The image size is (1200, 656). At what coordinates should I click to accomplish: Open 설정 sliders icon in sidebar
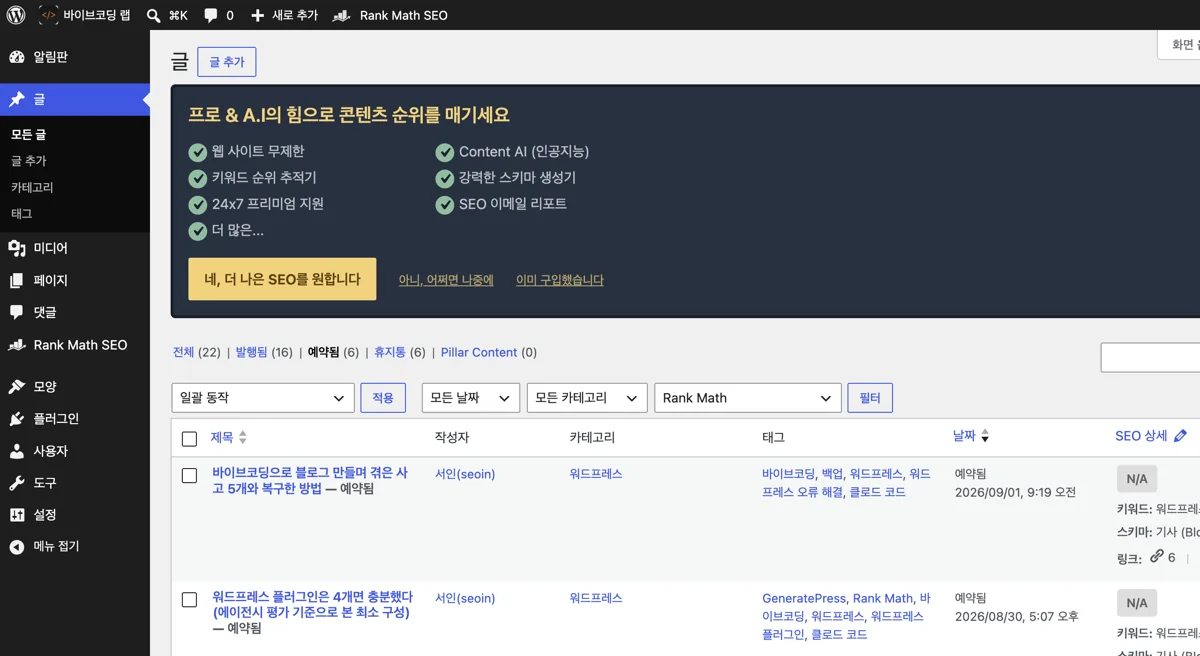coord(17,515)
